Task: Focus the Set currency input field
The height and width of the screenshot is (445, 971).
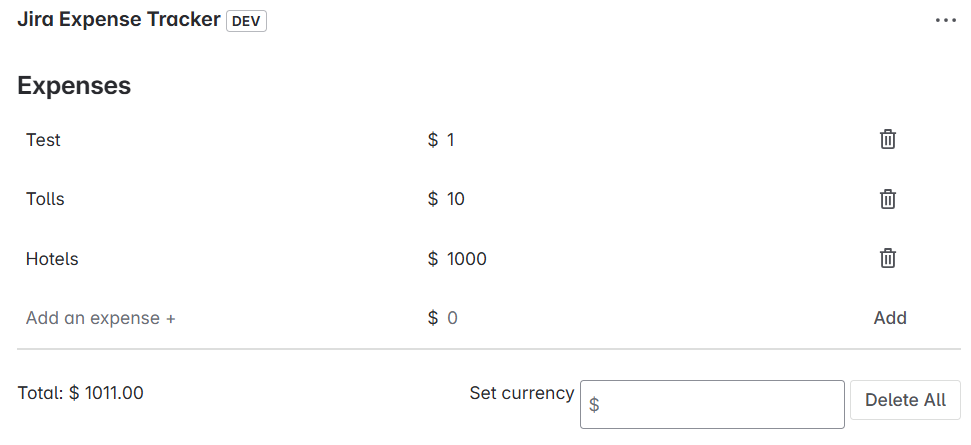Action: (712, 405)
